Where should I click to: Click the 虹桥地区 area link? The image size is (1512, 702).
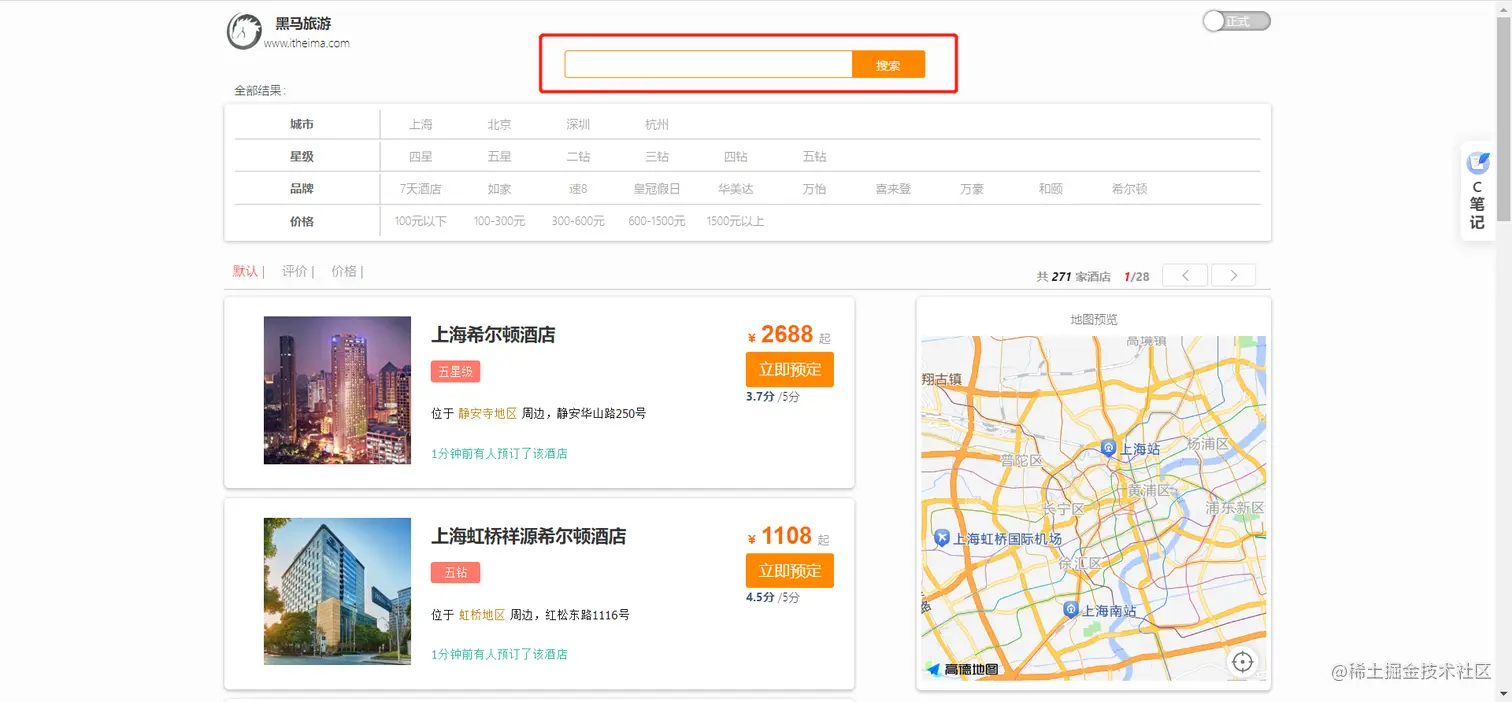[482, 615]
